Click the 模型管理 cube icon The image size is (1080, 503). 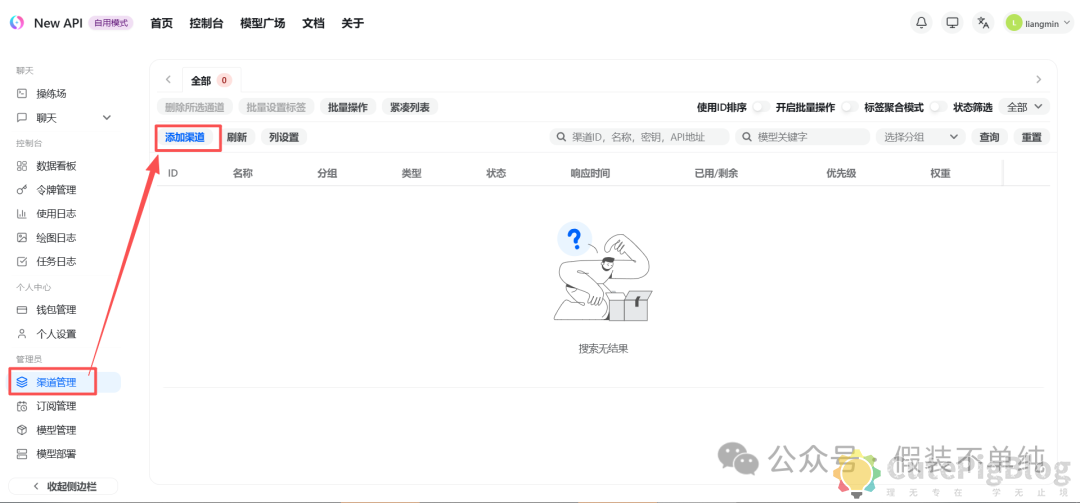(22, 430)
